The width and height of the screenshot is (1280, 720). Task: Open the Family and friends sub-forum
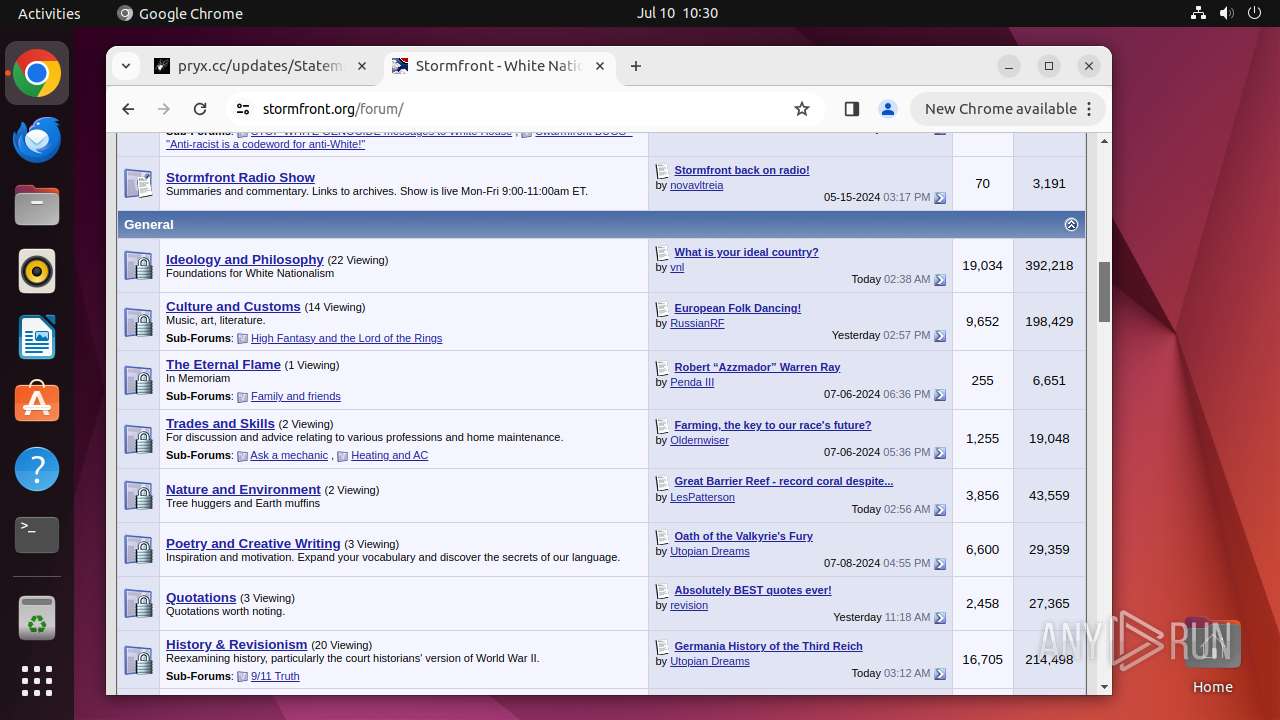click(x=296, y=396)
